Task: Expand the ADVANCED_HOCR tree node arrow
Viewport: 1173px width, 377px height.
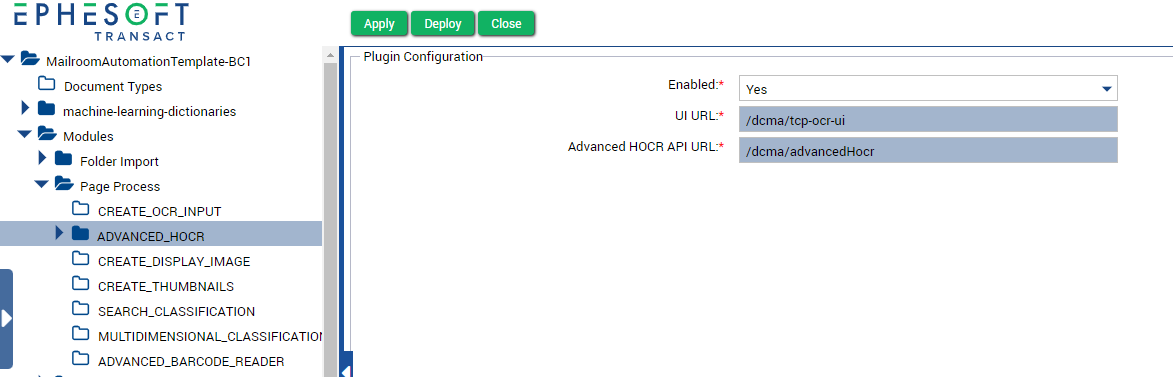Action: [x=60, y=234]
